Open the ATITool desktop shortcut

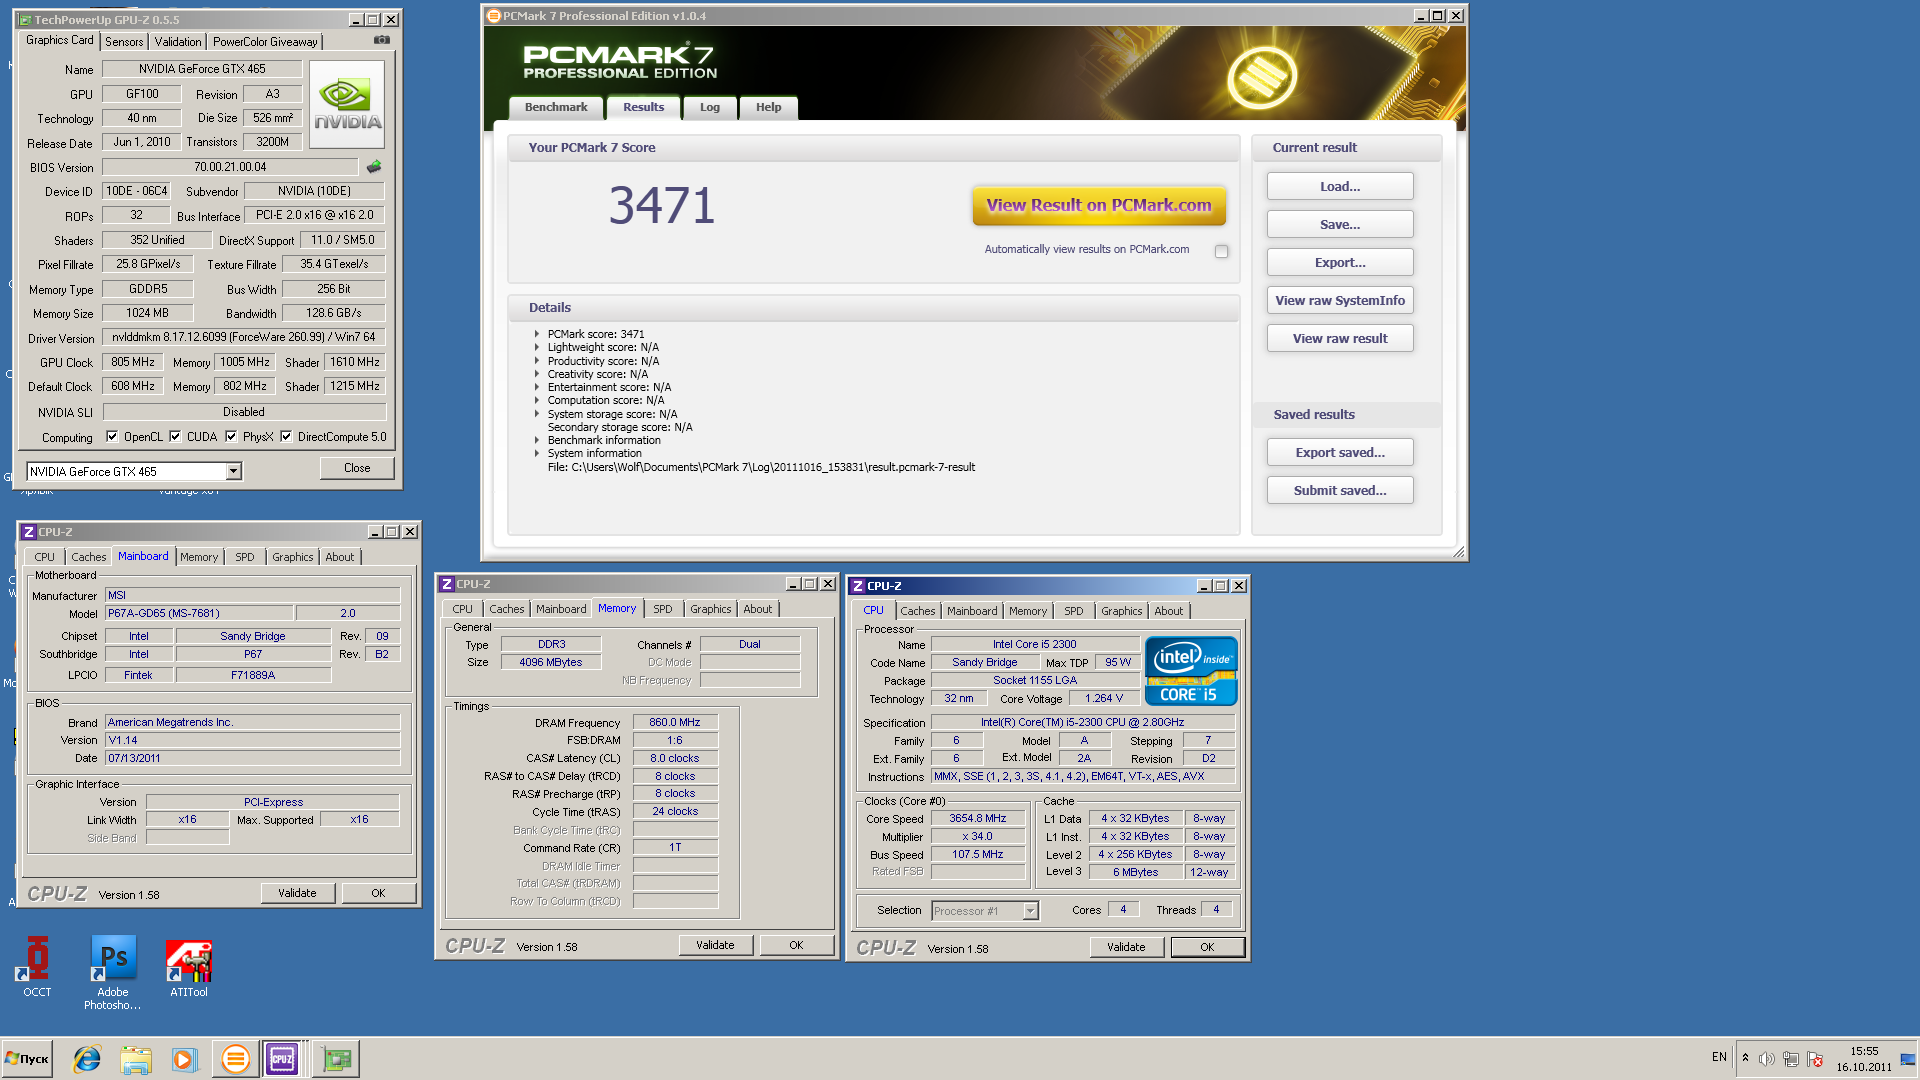coord(188,967)
